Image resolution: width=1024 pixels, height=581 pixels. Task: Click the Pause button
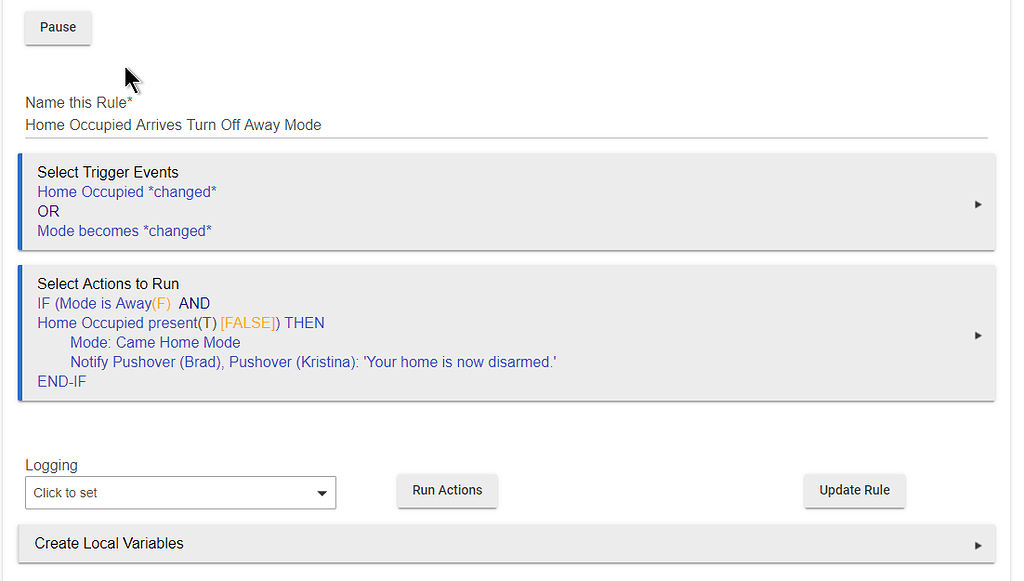click(x=58, y=28)
